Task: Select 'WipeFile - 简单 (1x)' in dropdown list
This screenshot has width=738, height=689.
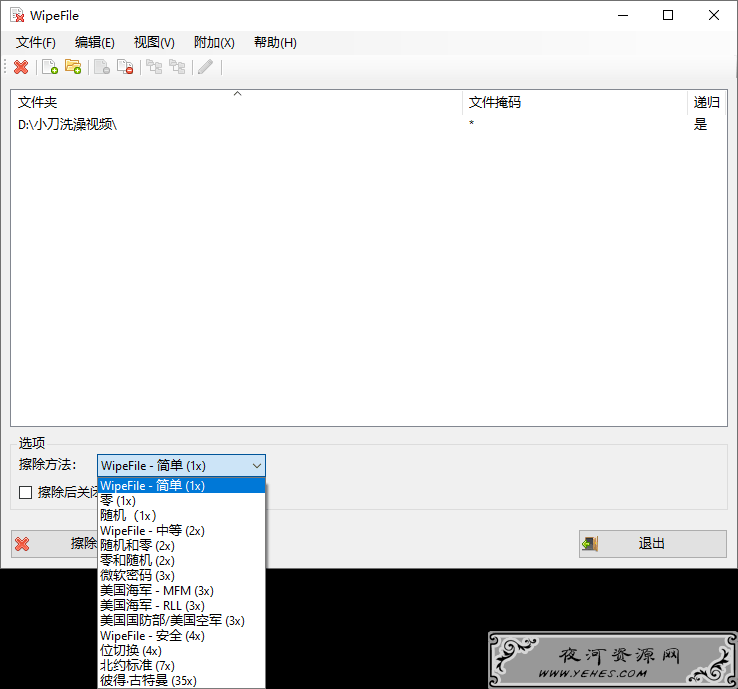Action: 182,486
